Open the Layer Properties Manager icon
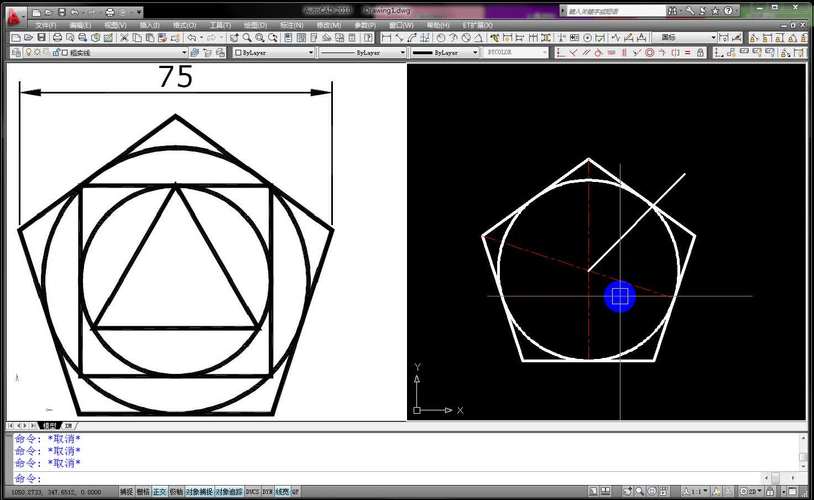 click(14, 52)
